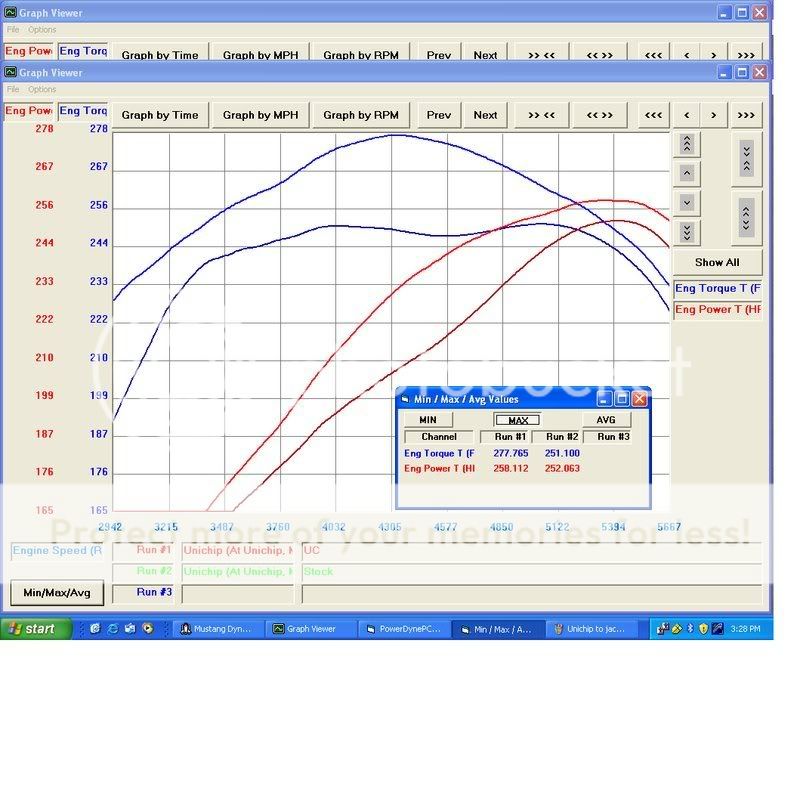Jump graph far right with triple-right arrows in front window

pos(745,115)
